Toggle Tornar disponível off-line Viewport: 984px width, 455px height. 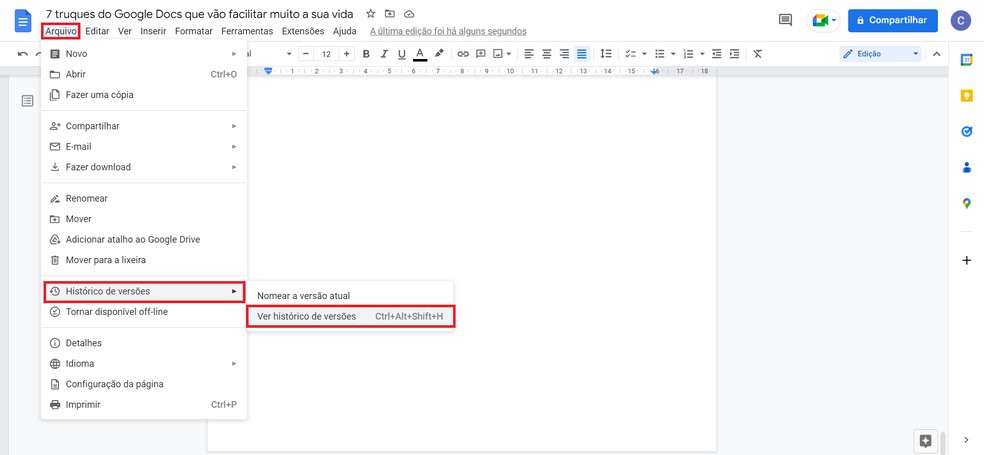[x=144, y=311]
